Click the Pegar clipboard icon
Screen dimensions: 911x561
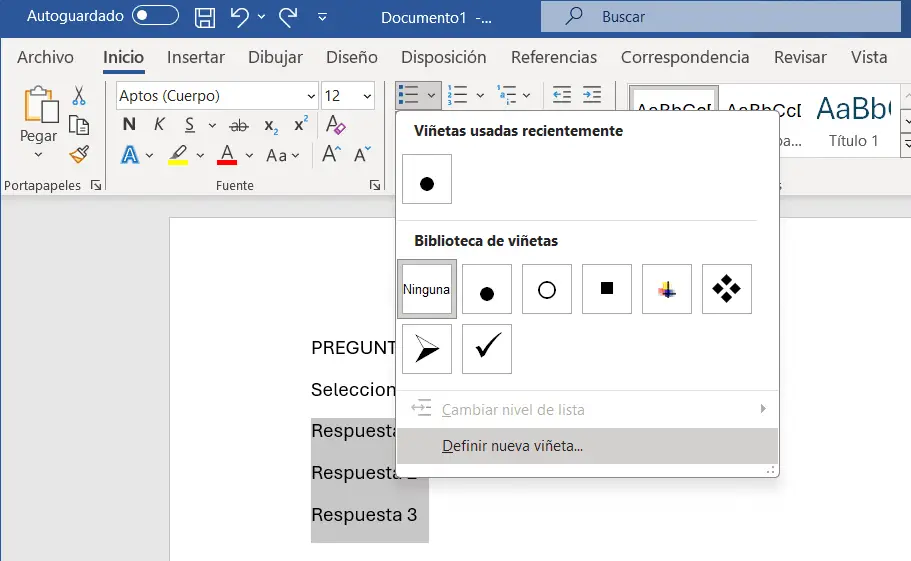(x=40, y=105)
